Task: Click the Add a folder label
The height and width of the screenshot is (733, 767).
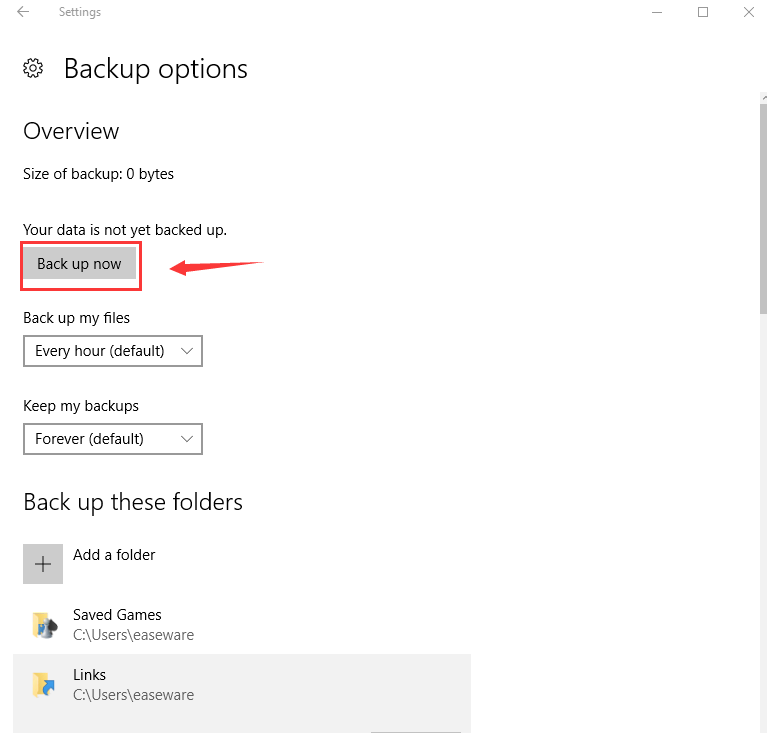Action: tap(114, 554)
